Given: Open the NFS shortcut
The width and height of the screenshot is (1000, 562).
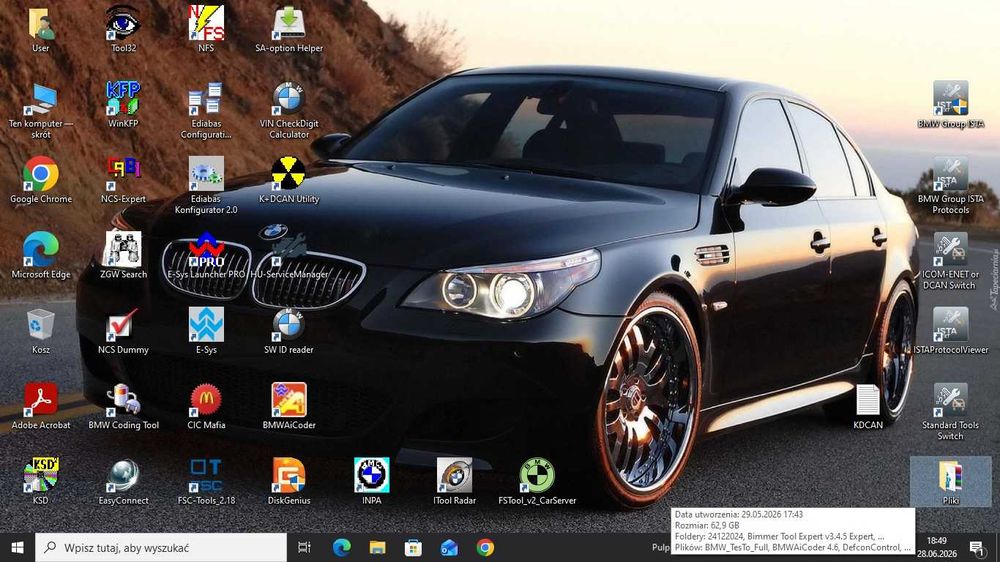Looking at the screenshot, I should pyautogui.click(x=206, y=29).
